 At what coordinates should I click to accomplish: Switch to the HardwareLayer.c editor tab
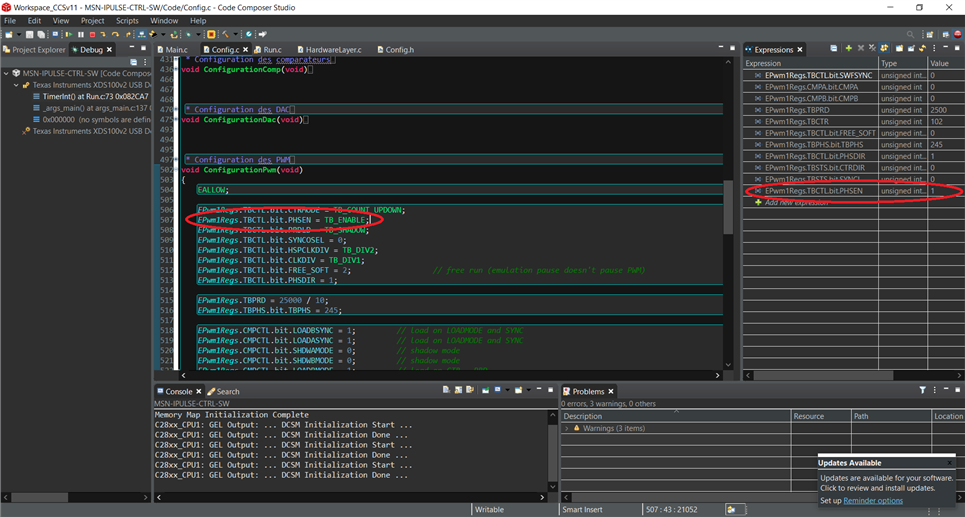334,49
